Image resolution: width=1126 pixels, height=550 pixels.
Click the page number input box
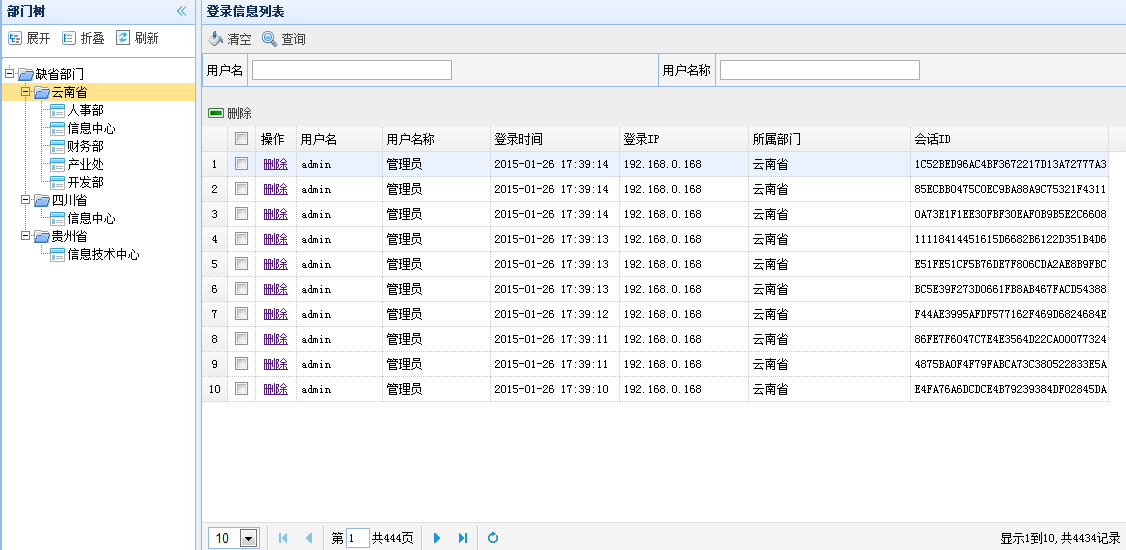[358, 538]
